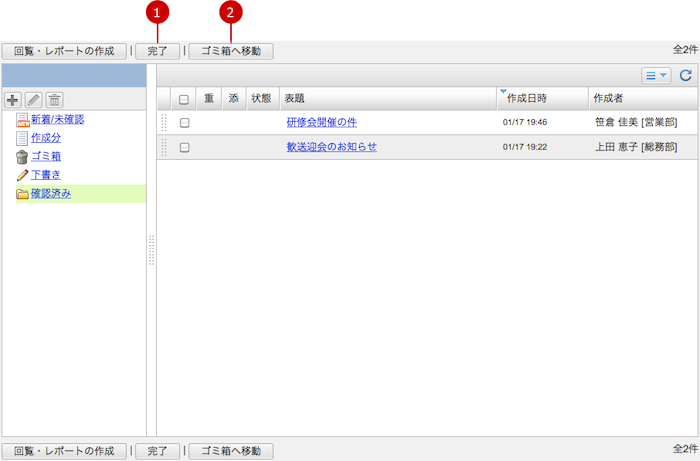Image resolution: width=700 pixels, height=461 pixels.
Task: Click the edit folder pencil icon
Action: click(33, 100)
